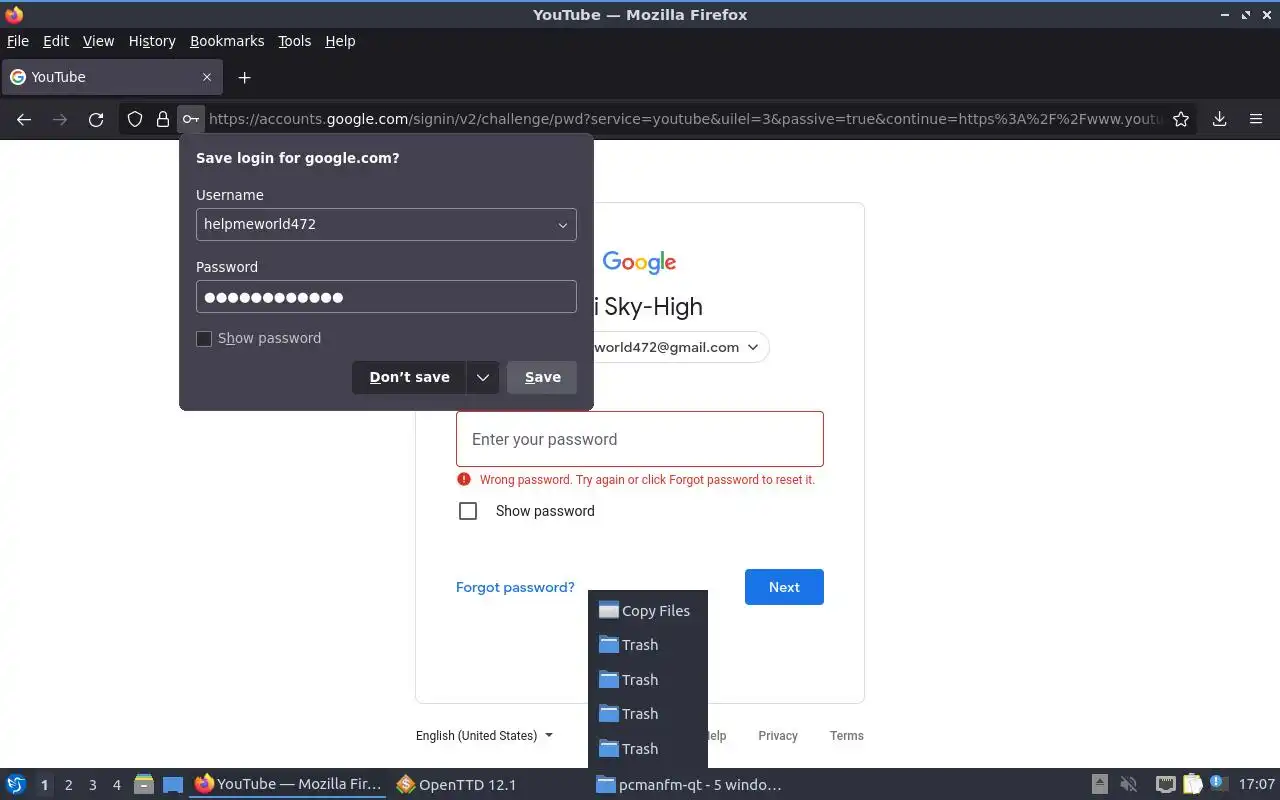Image resolution: width=1280 pixels, height=800 pixels.
Task: Open the View menu
Action: [x=98, y=41]
